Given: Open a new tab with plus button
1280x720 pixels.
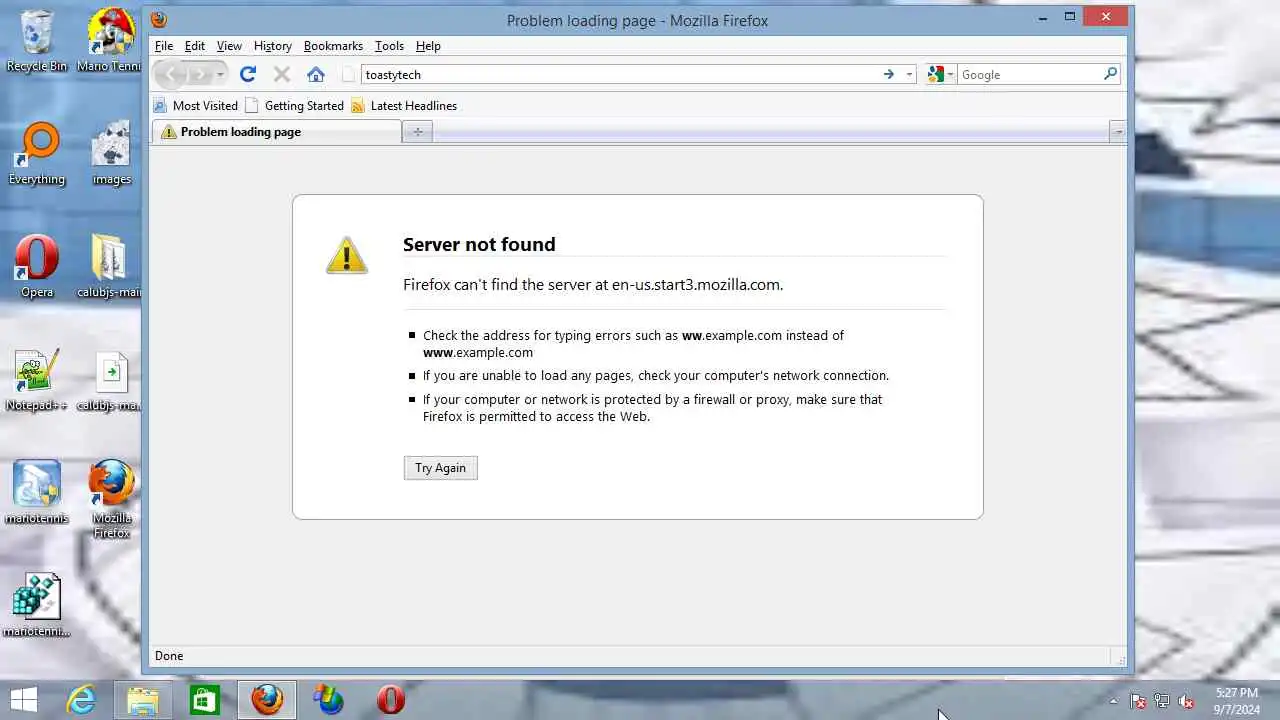Looking at the screenshot, I should point(418,132).
